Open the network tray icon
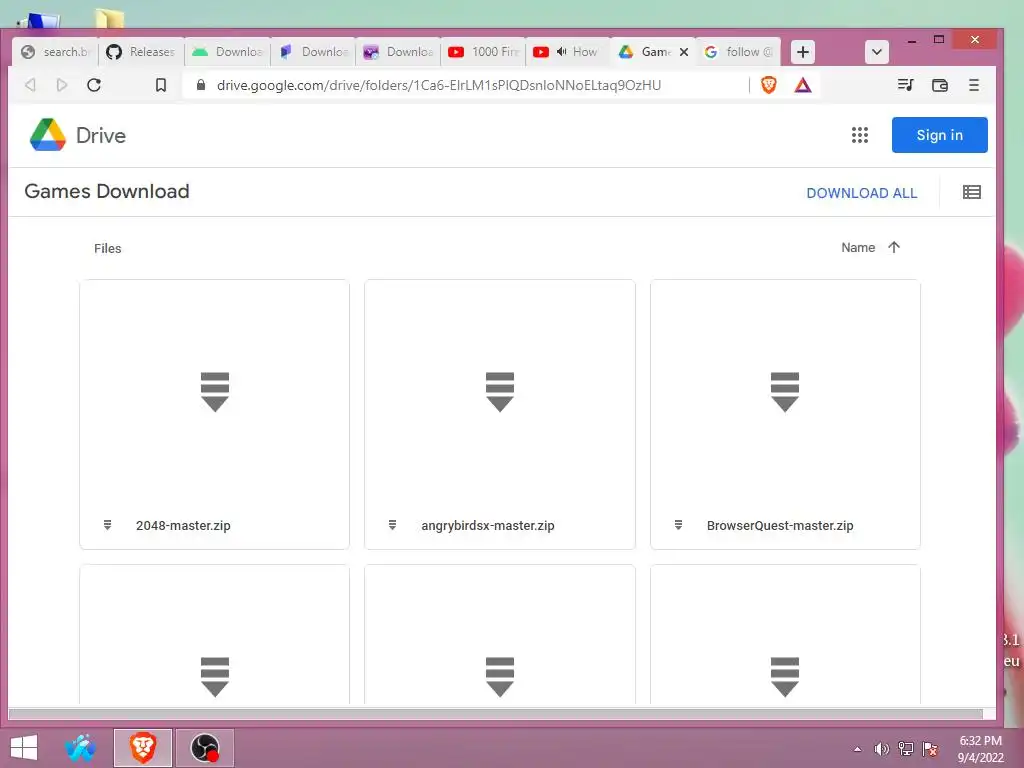 click(906, 748)
